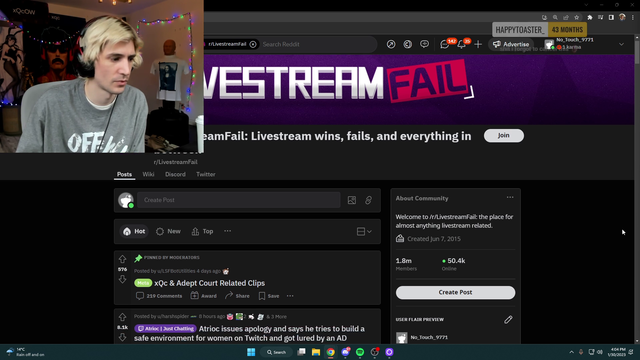Expand user account dropdown No_Touch_9771
The height and width of the screenshot is (360, 640).
click(x=621, y=44)
